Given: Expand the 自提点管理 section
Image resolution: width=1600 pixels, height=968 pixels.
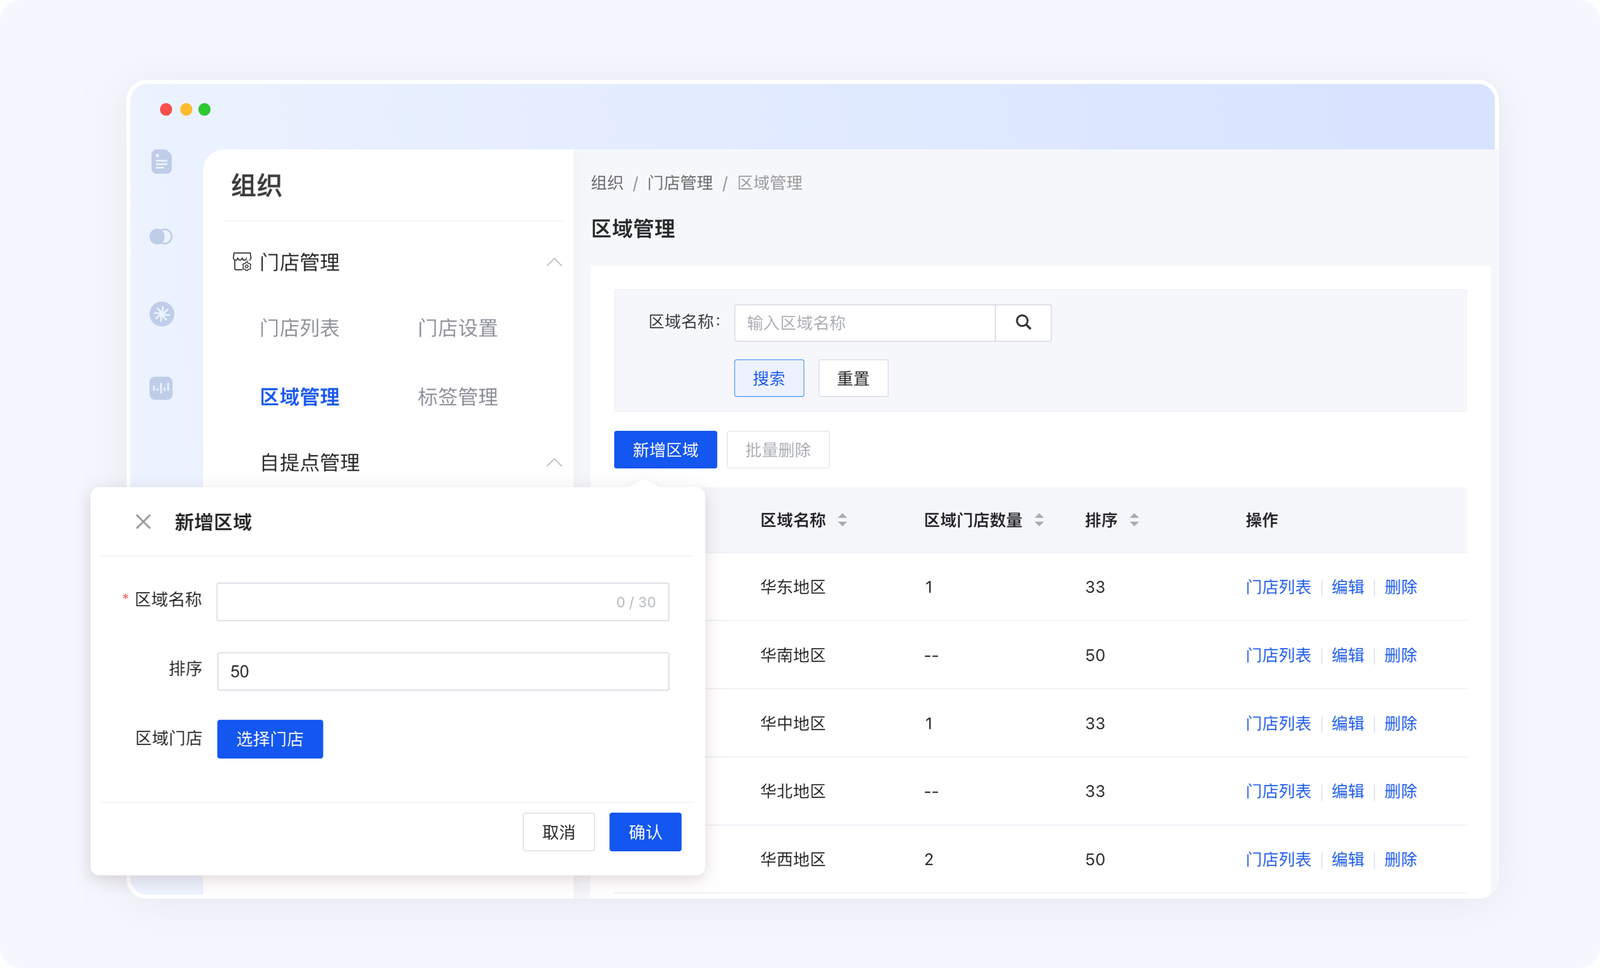Looking at the screenshot, I should [554, 462].
